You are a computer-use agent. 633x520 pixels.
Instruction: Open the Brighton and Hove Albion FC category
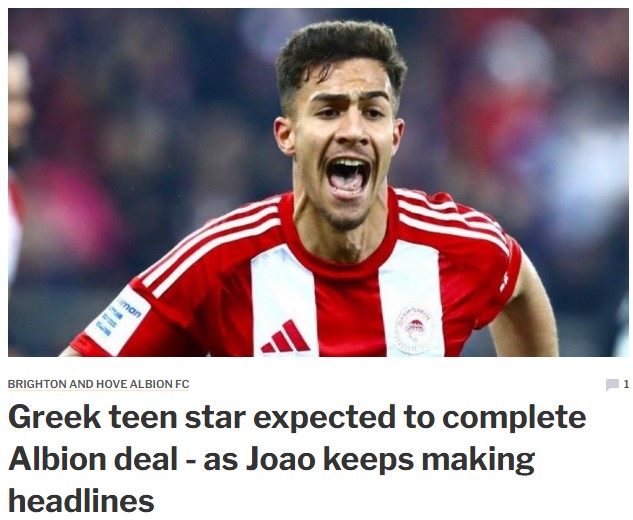pos(99,384)
